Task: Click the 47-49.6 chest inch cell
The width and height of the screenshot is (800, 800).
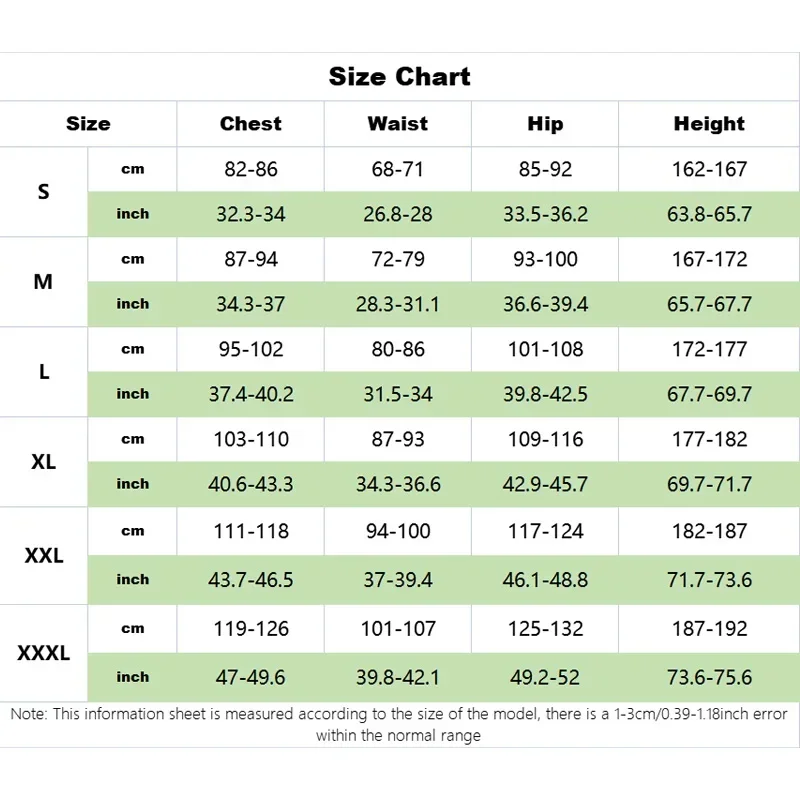Action: (x=251, y=677)
